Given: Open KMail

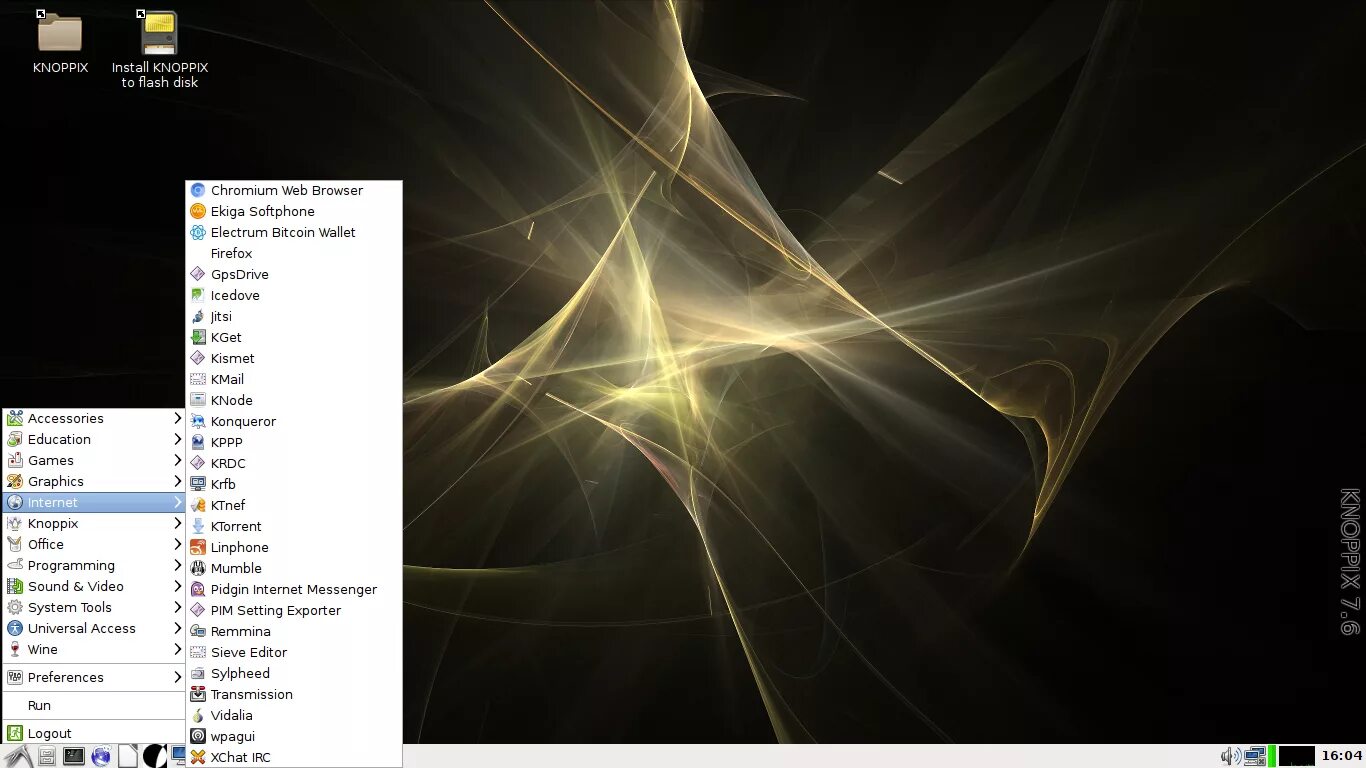Looking at the screenshot, I should pos(294,379).
